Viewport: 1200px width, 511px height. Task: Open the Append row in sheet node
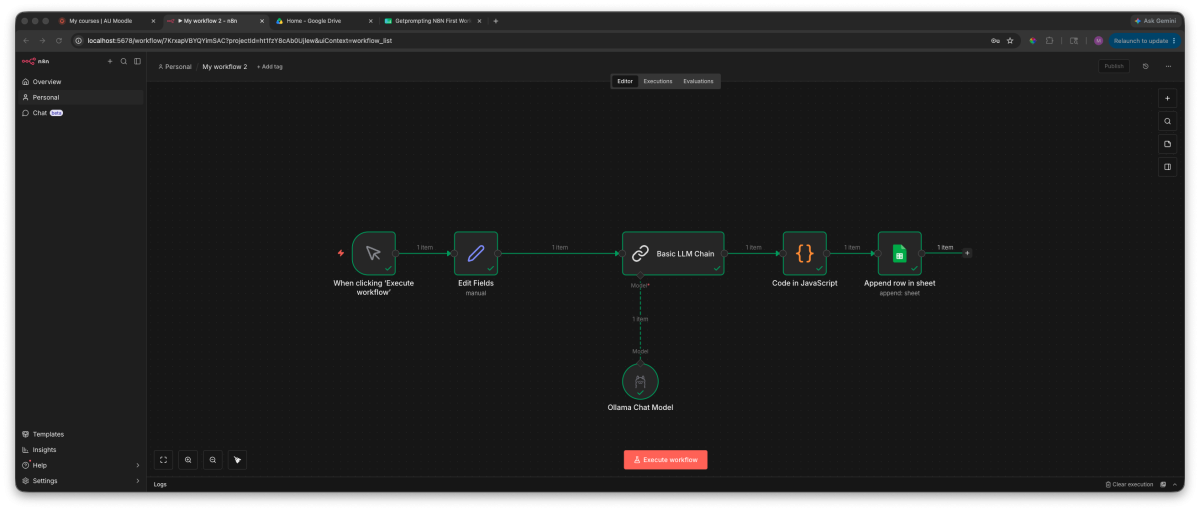click(x=899, y=253)
